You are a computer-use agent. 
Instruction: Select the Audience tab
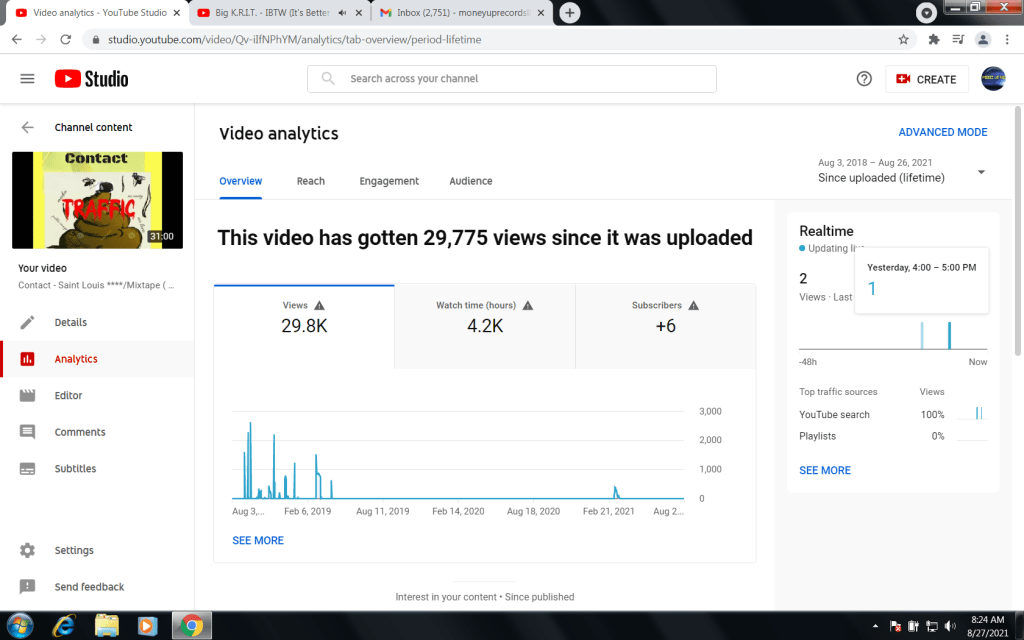[470, 181]
